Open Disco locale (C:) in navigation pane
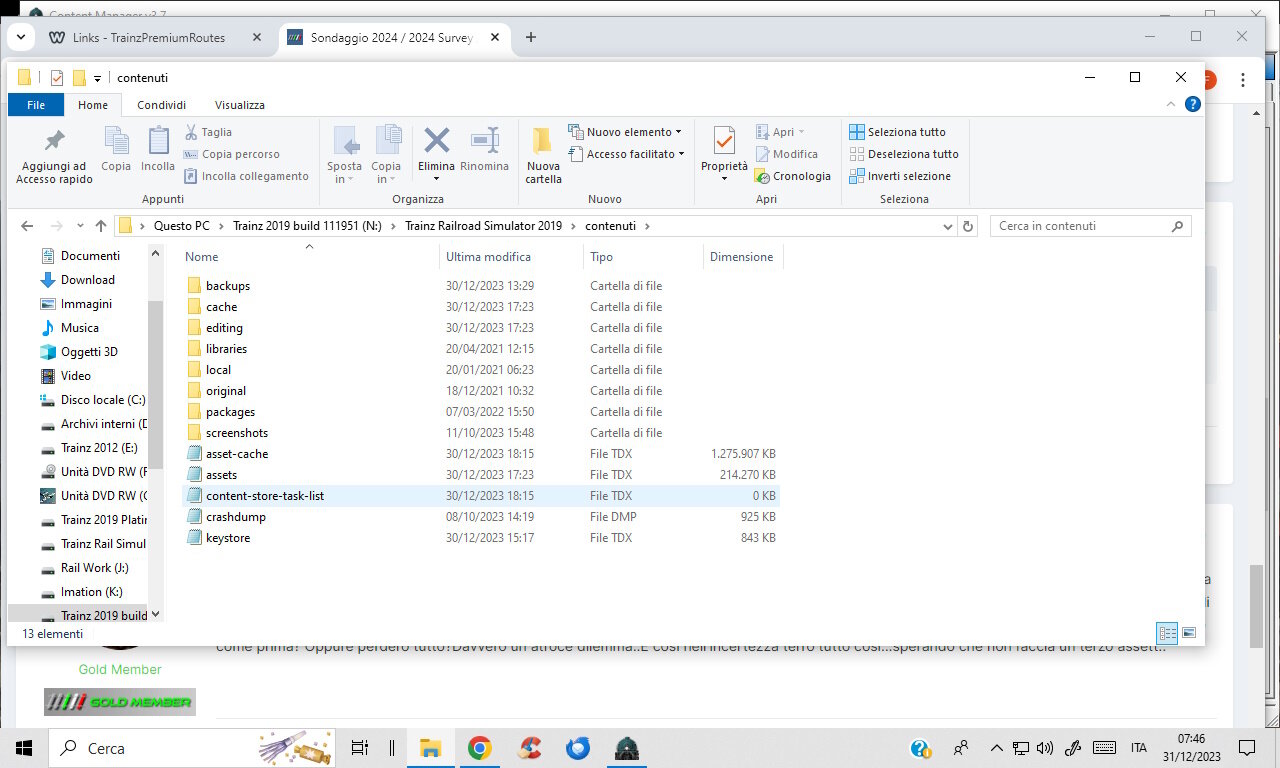1280x768 pixels. point(103,400)
